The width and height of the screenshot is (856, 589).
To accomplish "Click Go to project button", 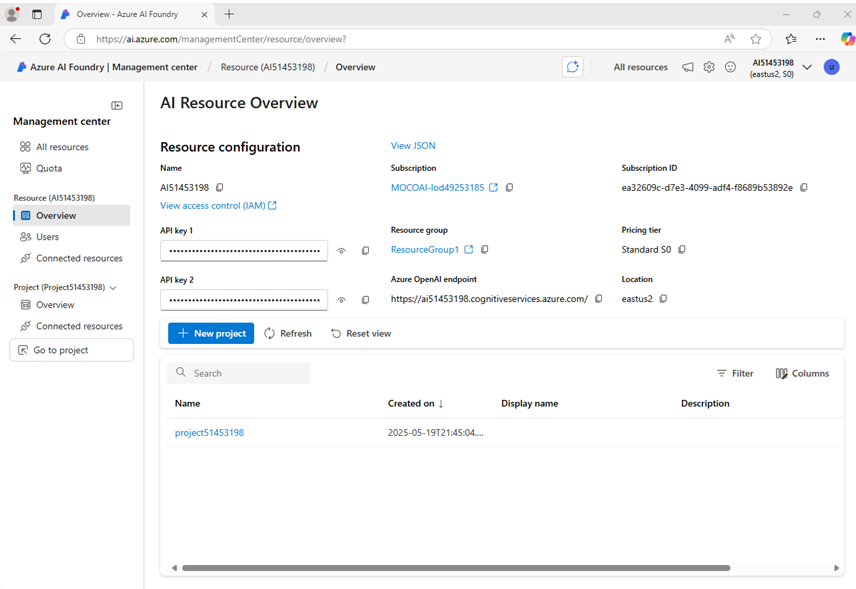I will point(72,350).
